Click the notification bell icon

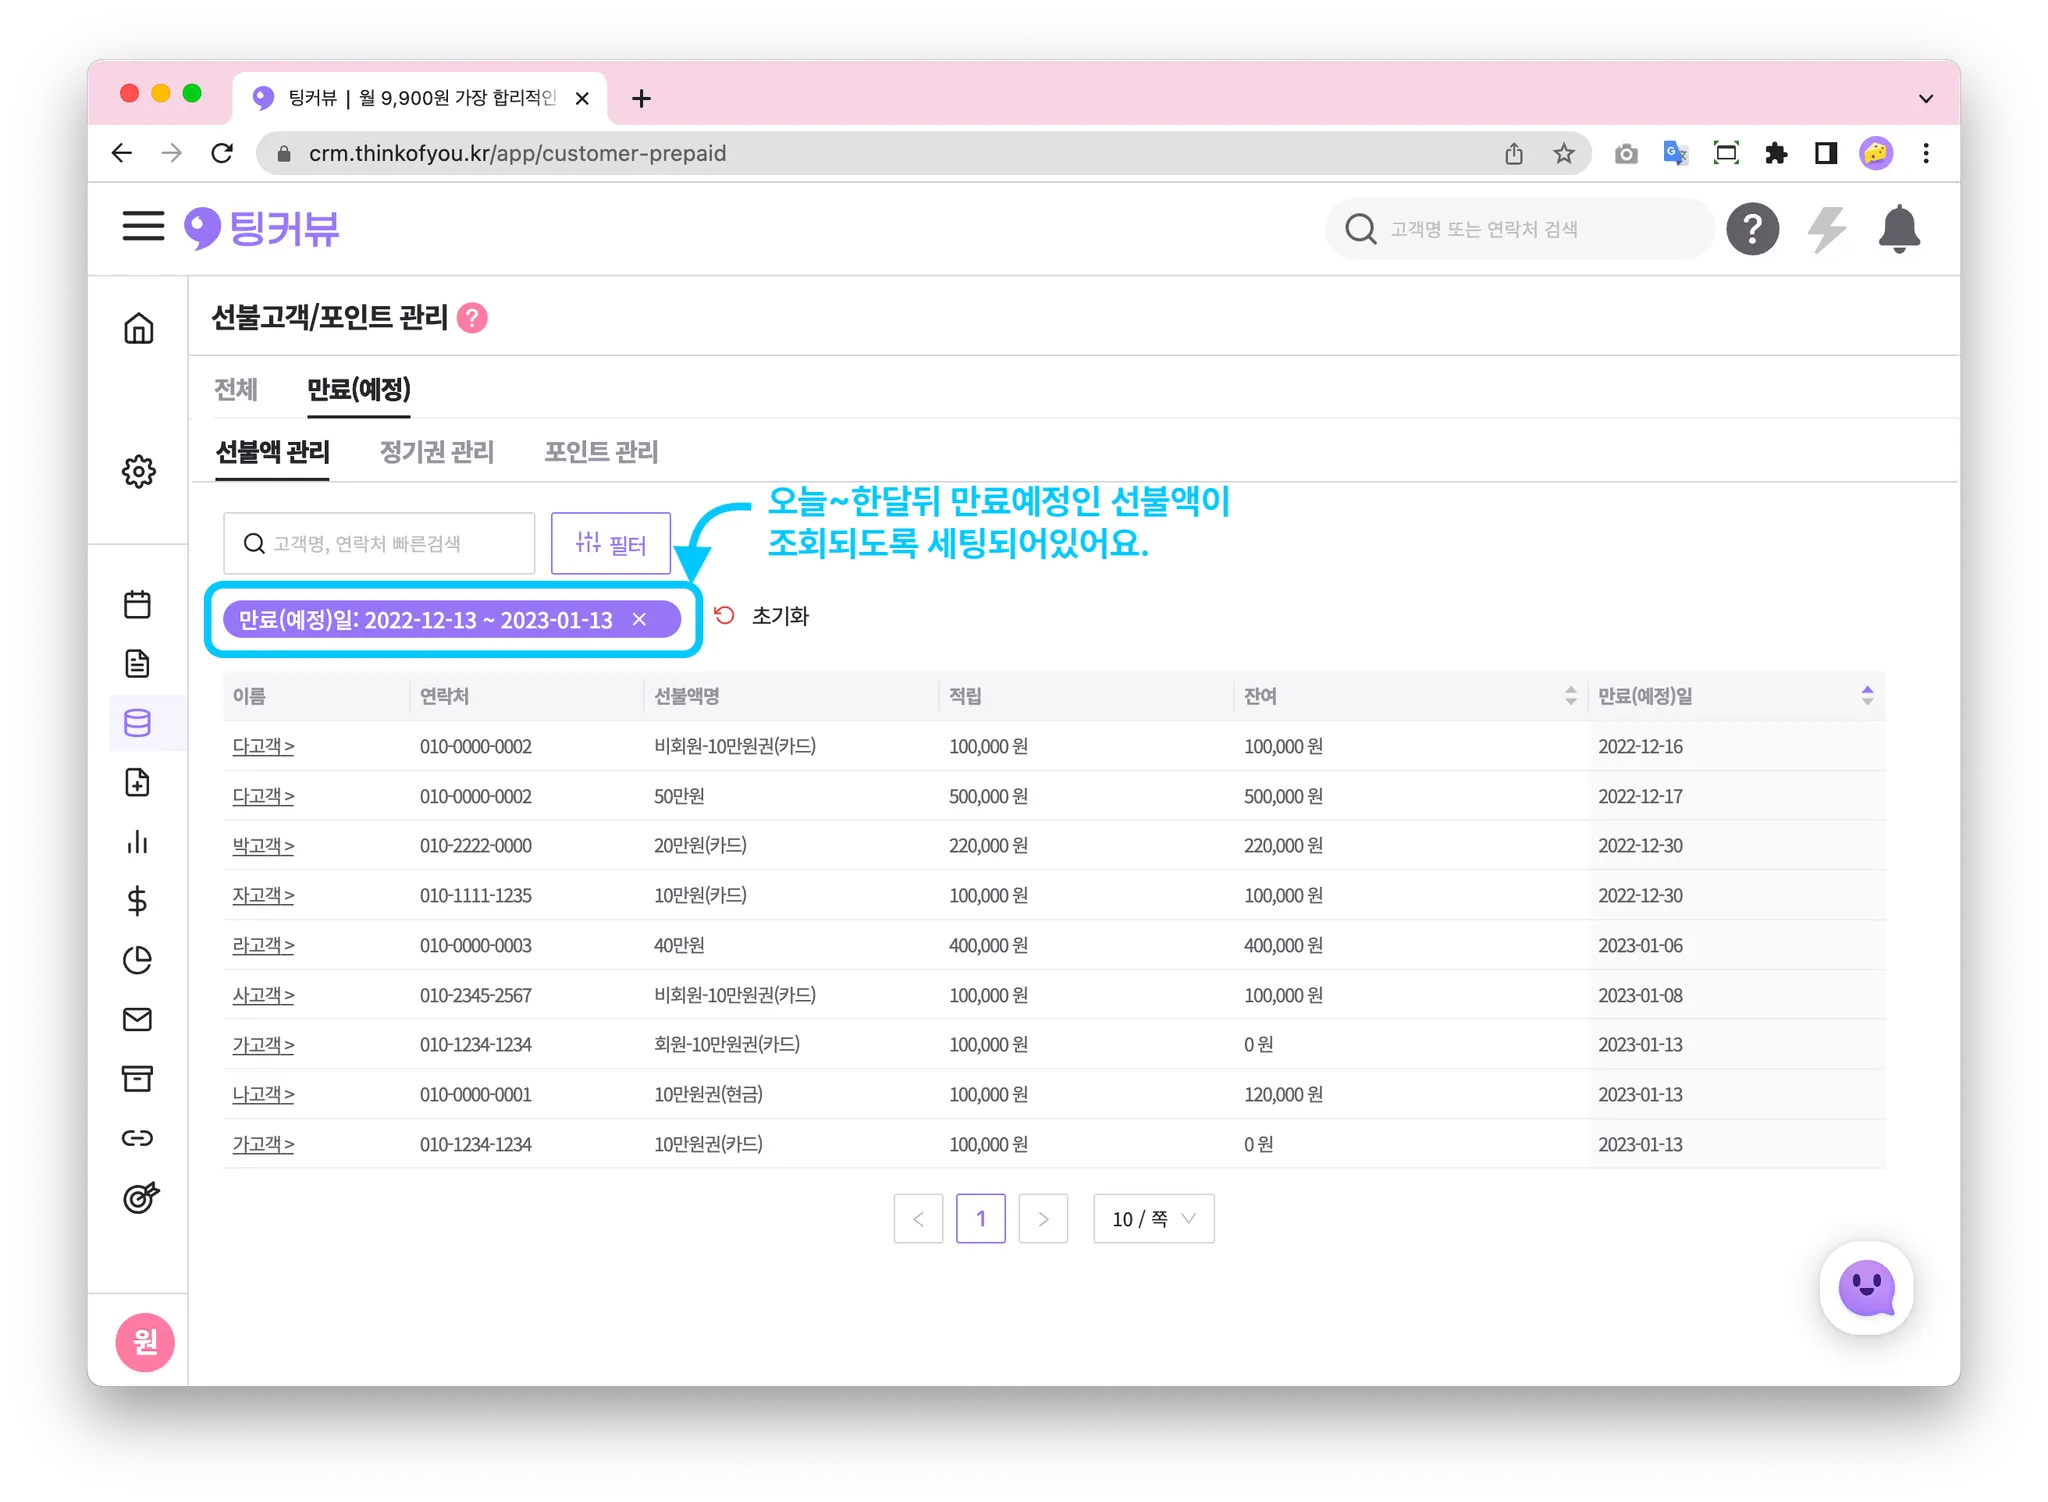(x=1898, y=229)
